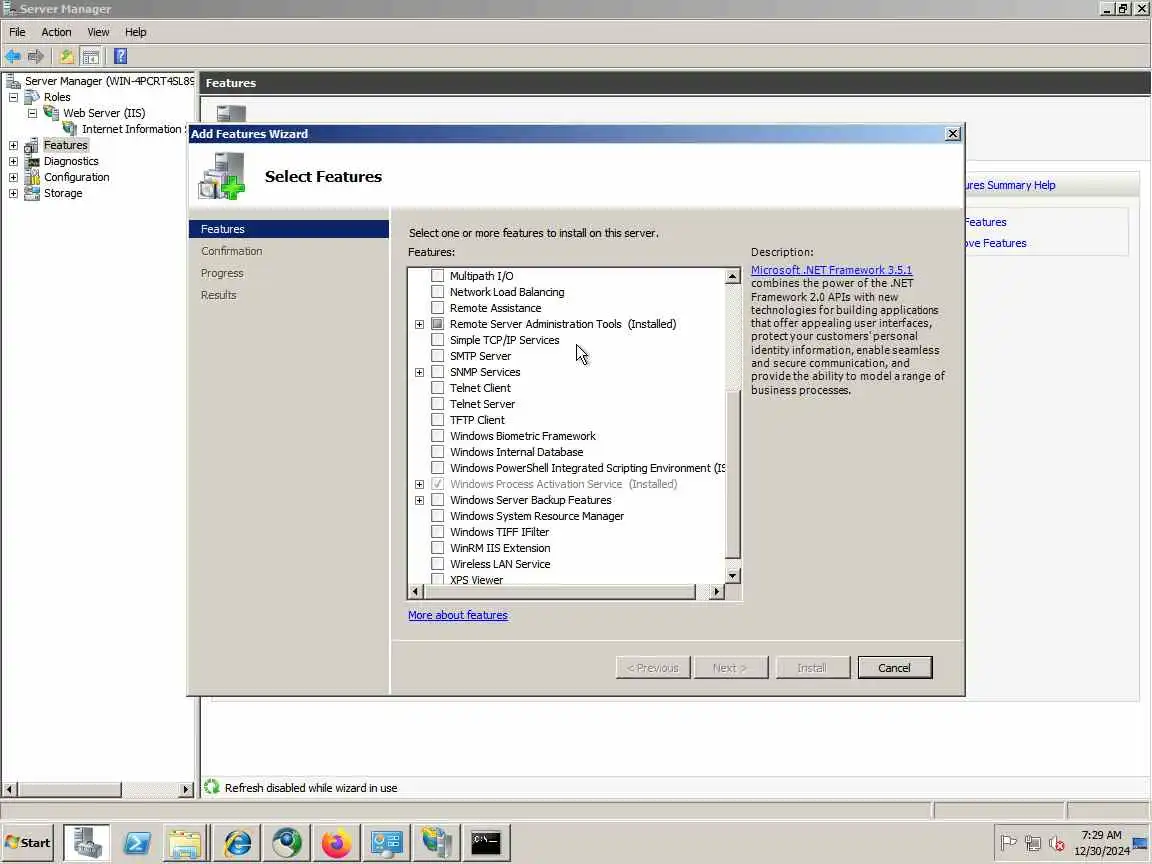The width and height of the screenshot is (1152, 864).
Task: Click the Show/Hide console tree toolbar icon
Action: click(90, 56)
